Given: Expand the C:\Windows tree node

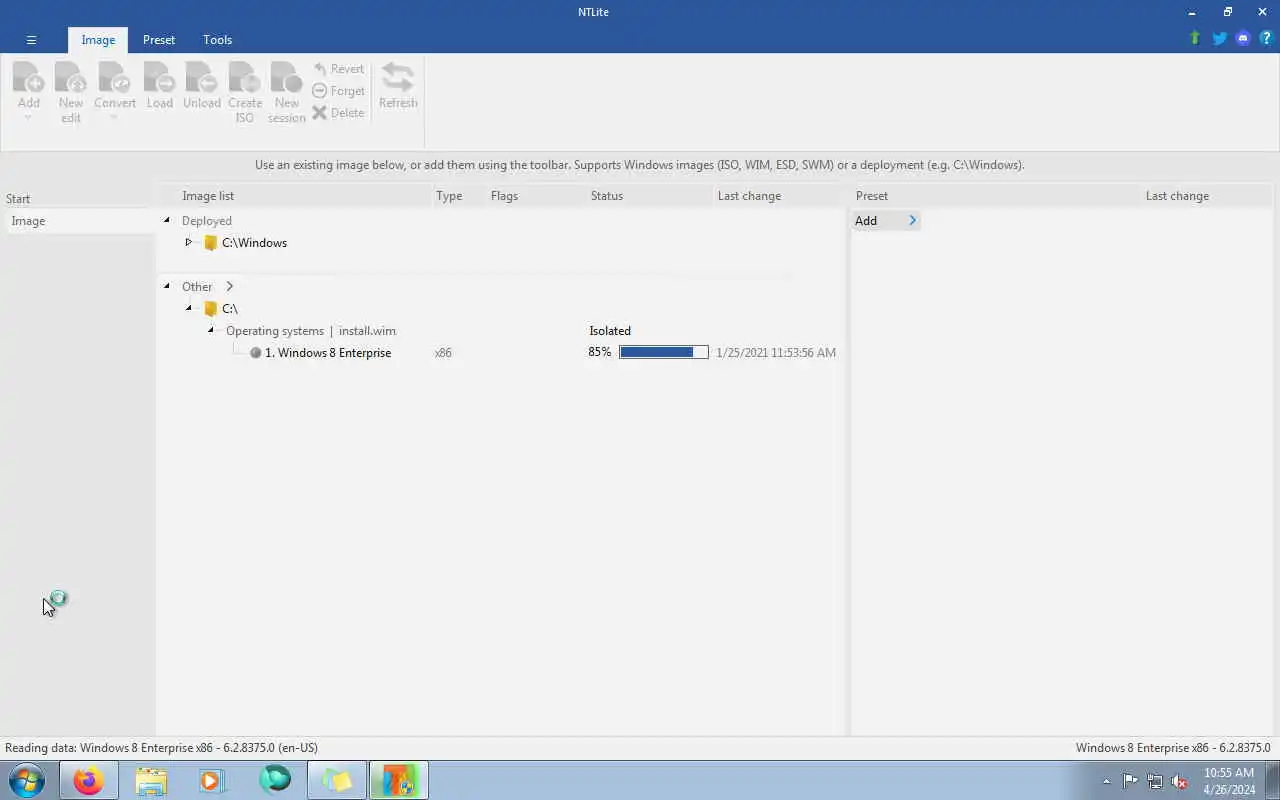Looking at the screenshot, I should pyautogui.click(x=188, y=242).
